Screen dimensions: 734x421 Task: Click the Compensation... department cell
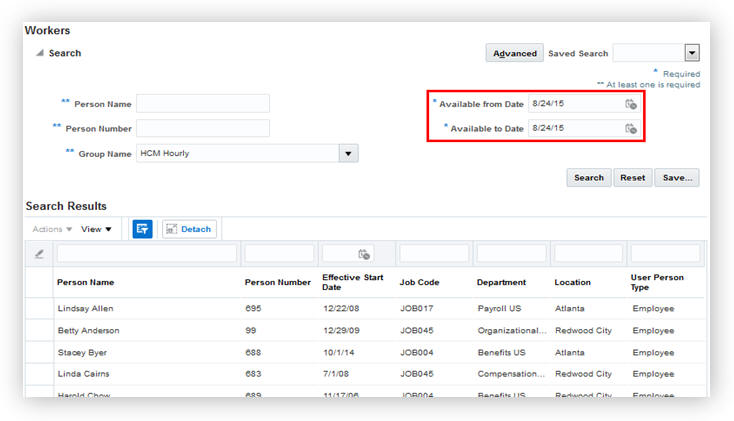(511, 374)
